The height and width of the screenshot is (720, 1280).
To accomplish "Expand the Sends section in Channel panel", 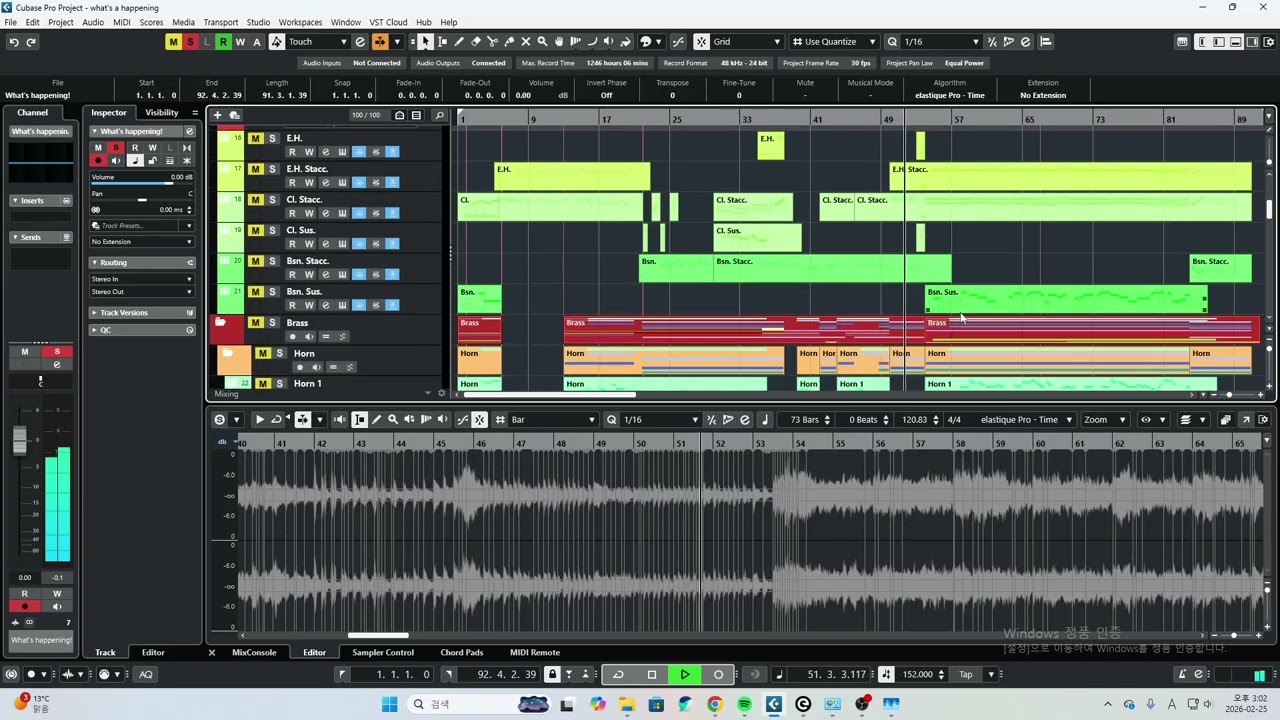I will point(41,238).
